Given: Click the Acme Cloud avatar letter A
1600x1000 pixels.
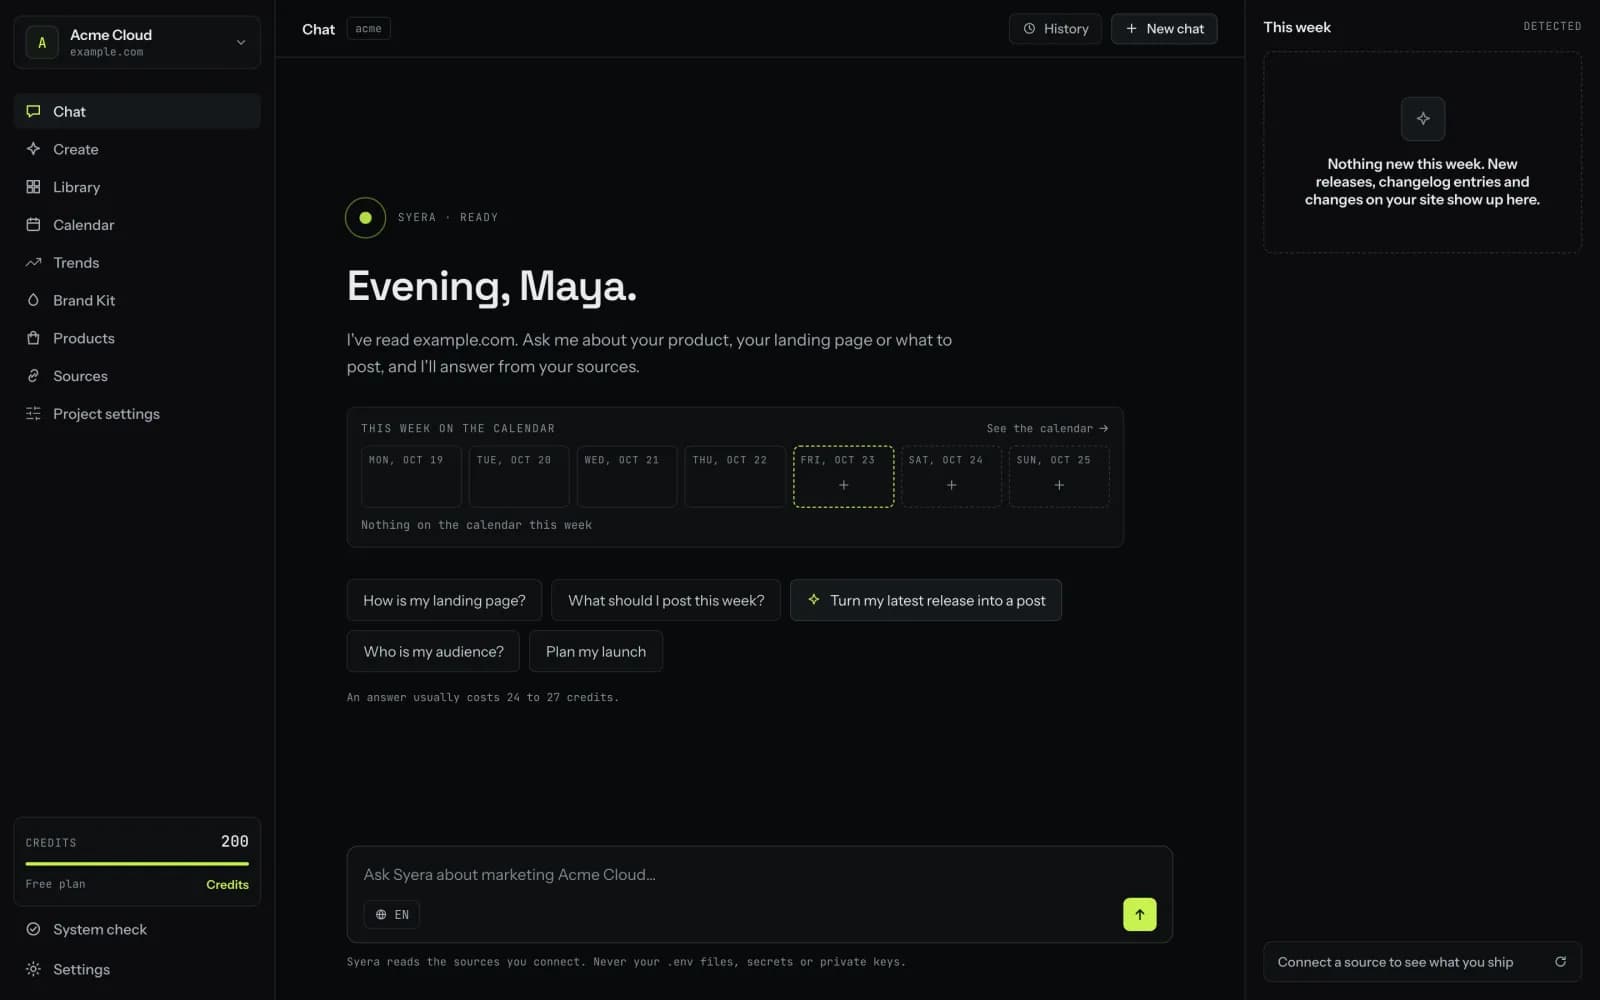Looking at the screenshot, I should (42, 43).
